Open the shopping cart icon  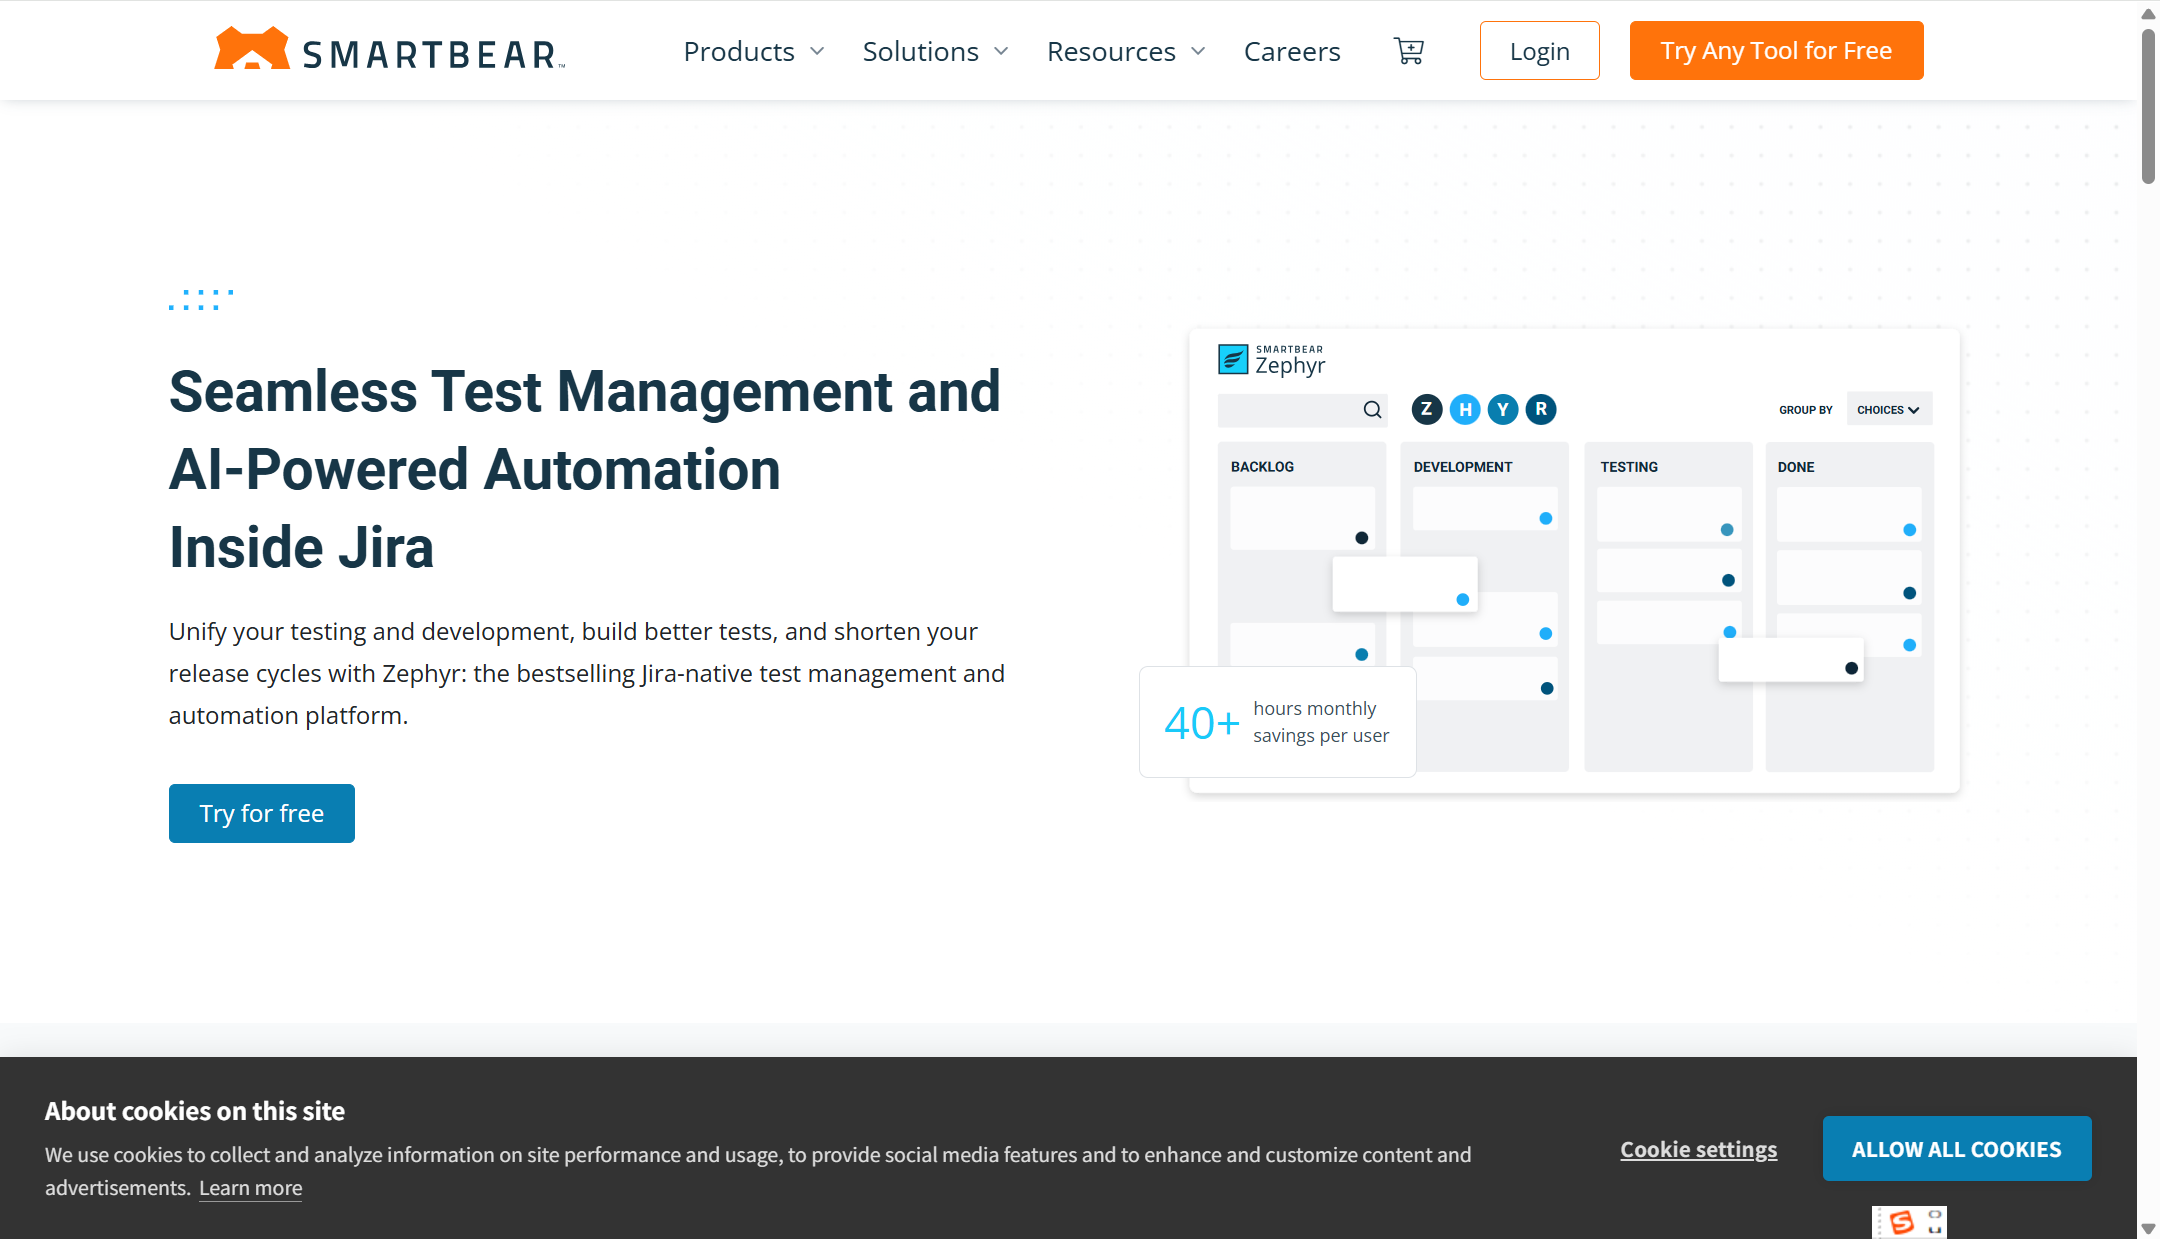(x=1409, y=51)
